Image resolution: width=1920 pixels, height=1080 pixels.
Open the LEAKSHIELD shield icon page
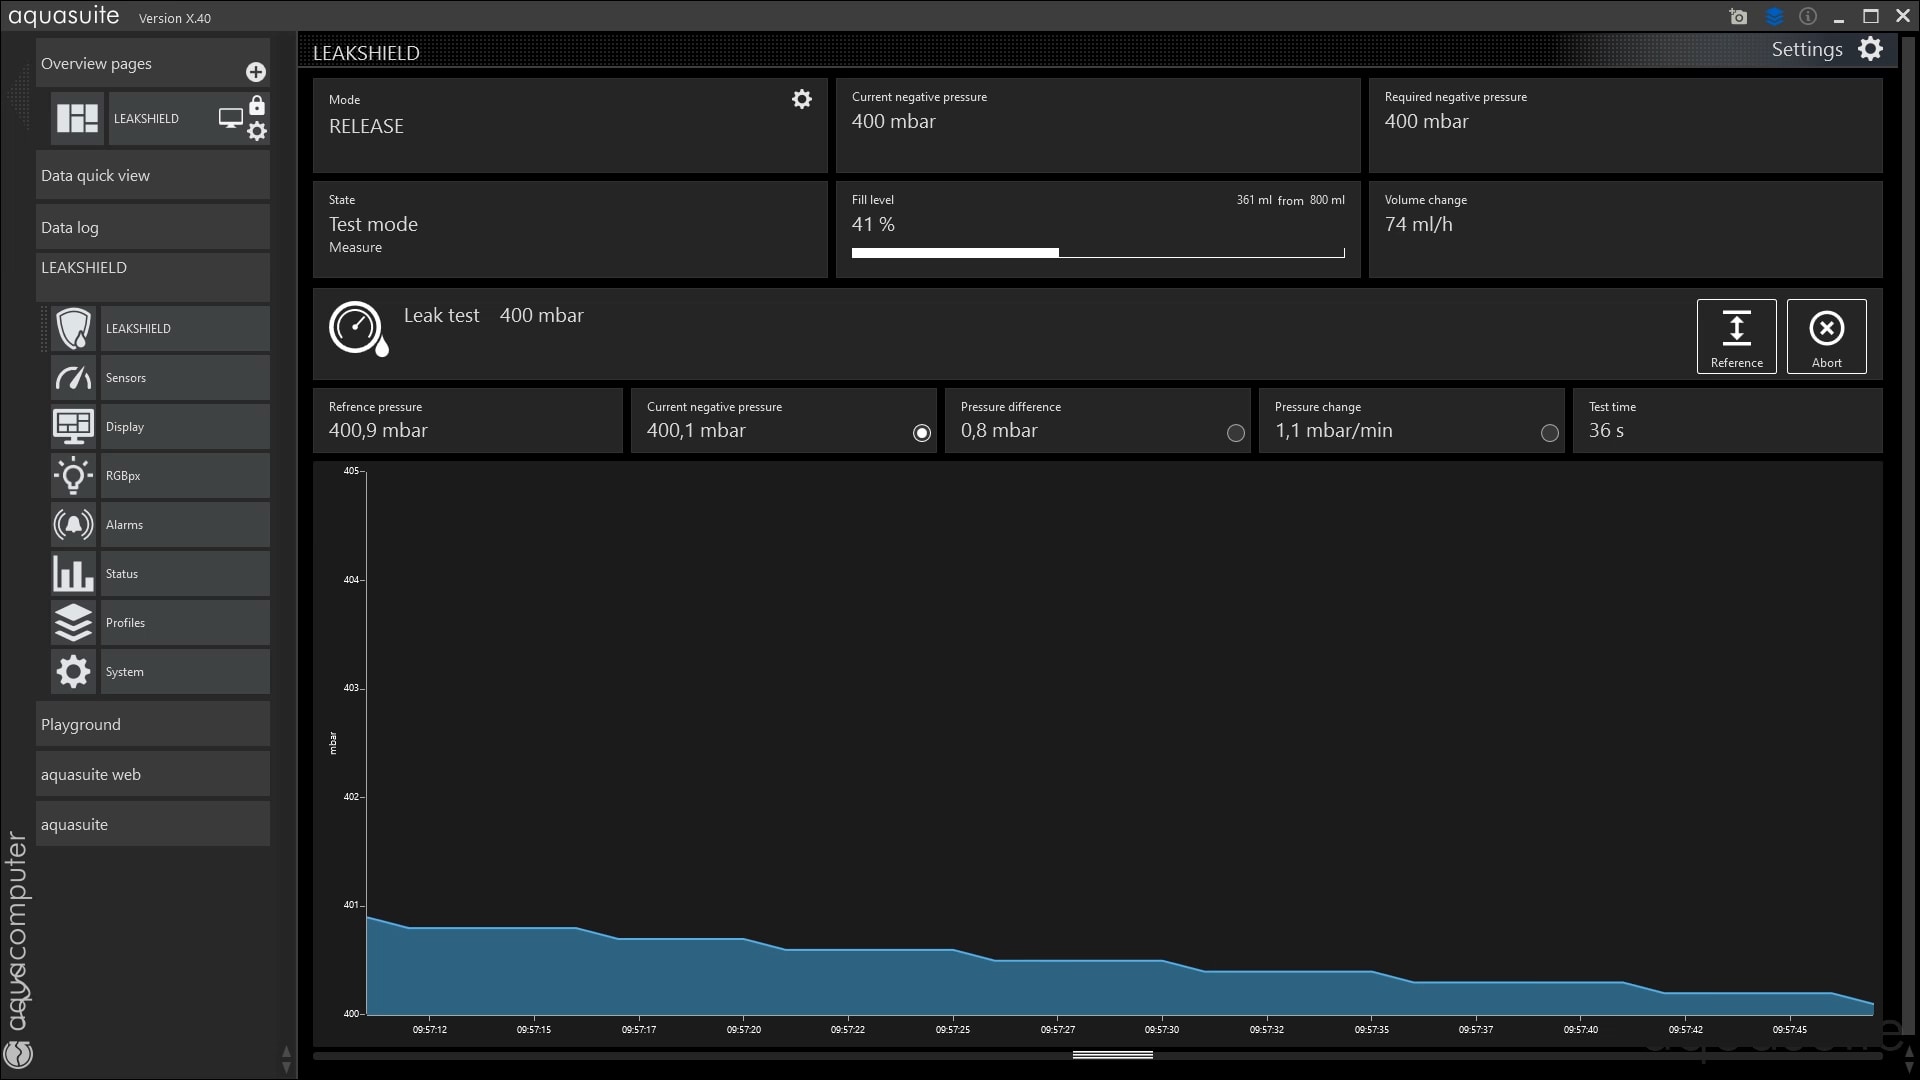tap(74, 328)
